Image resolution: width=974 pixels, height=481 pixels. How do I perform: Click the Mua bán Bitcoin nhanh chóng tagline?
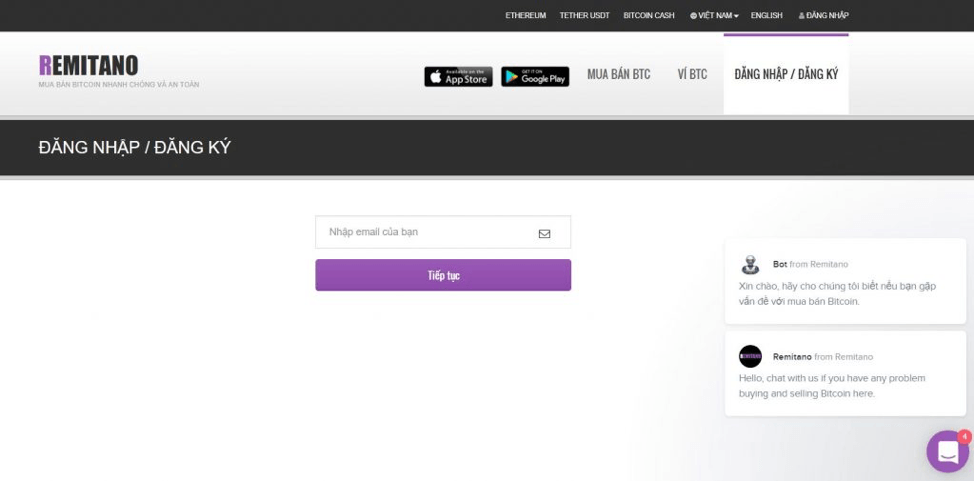pyautogui.click(x=119, y=85)
